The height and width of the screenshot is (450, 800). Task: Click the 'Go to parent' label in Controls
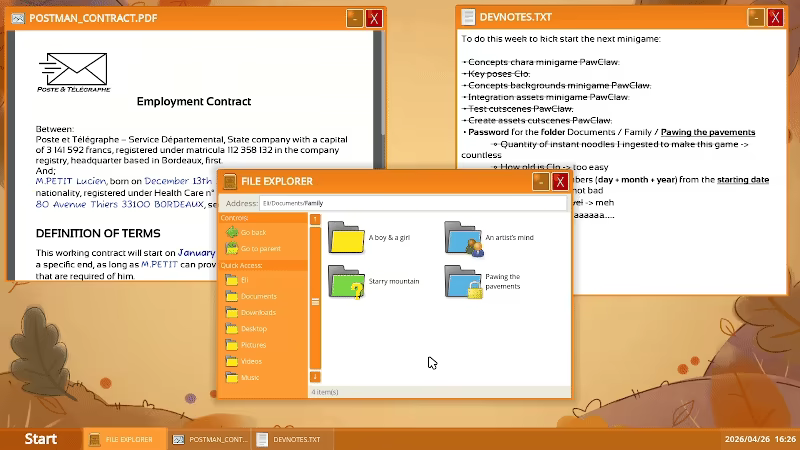coord(261,248)
